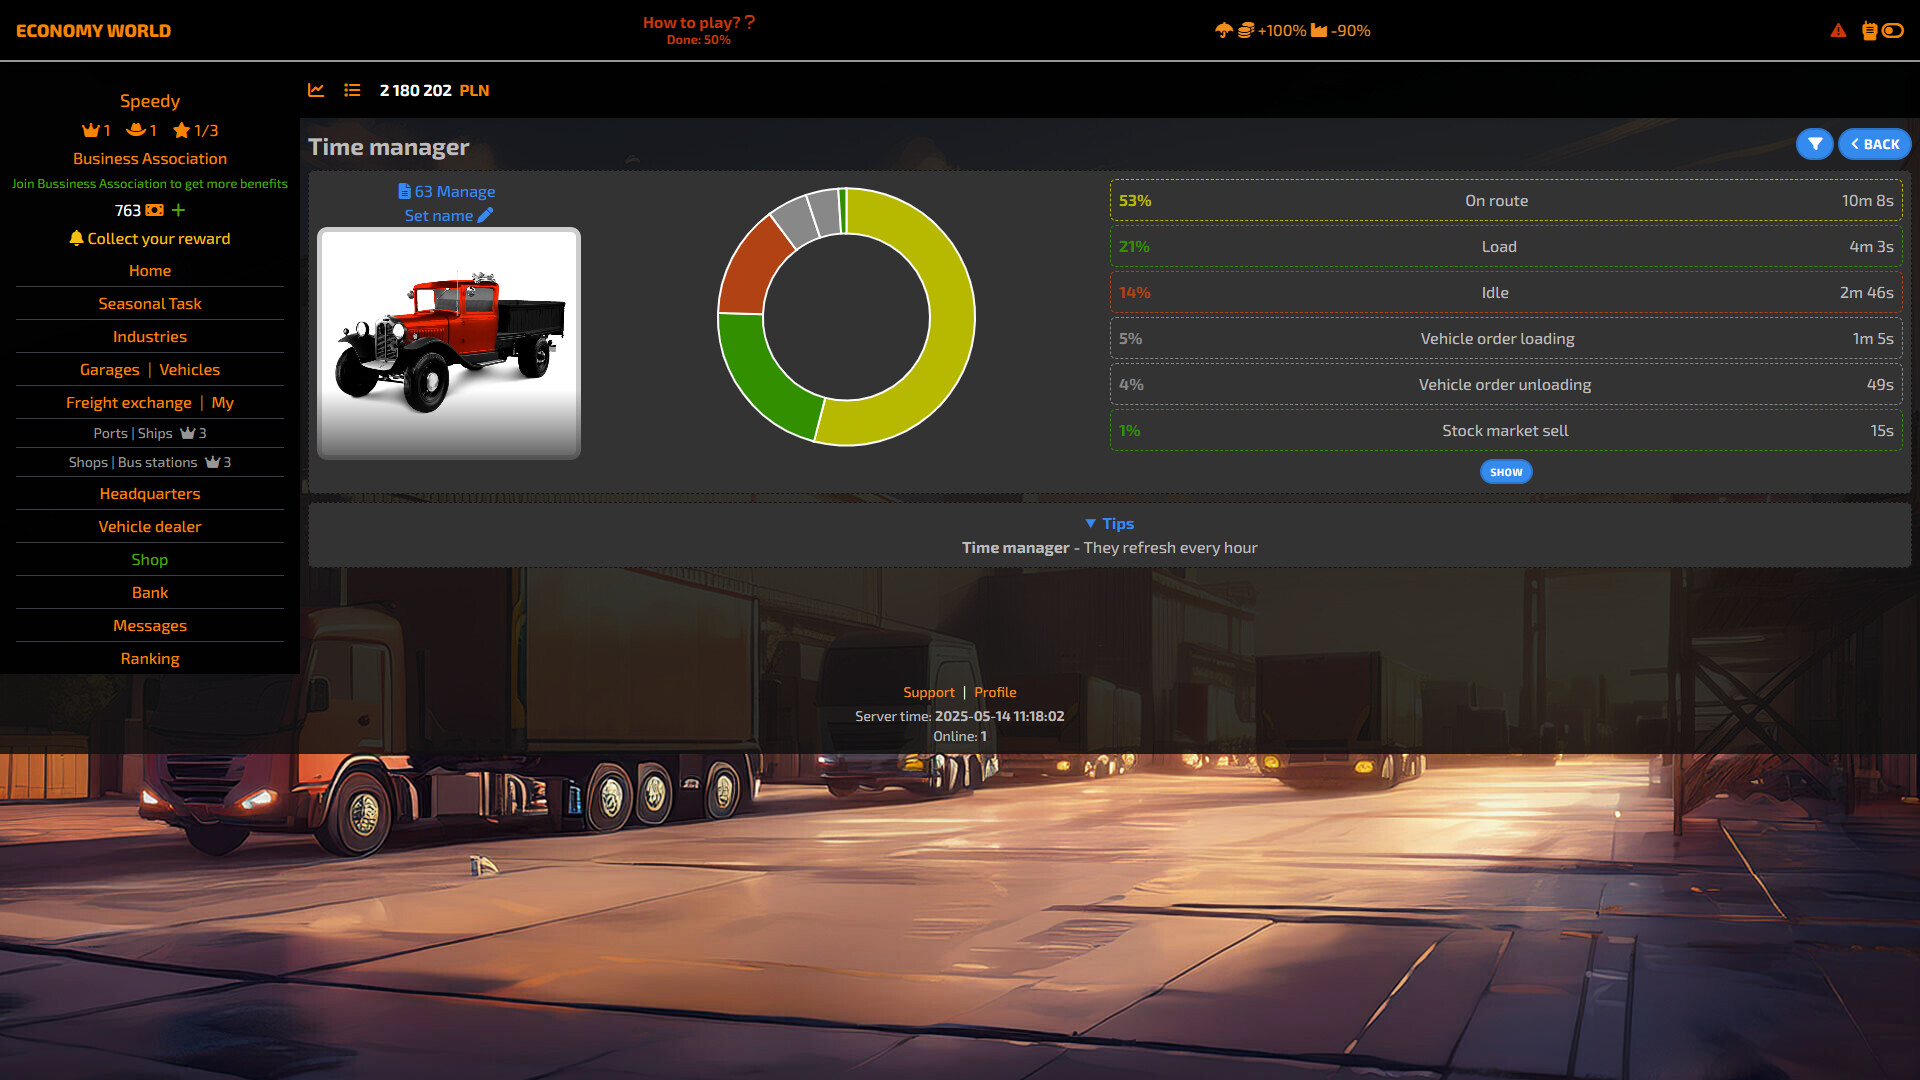Click the factory -90% icon in the header
Screen dimensions: 1920x1080
pos(1320,31)
